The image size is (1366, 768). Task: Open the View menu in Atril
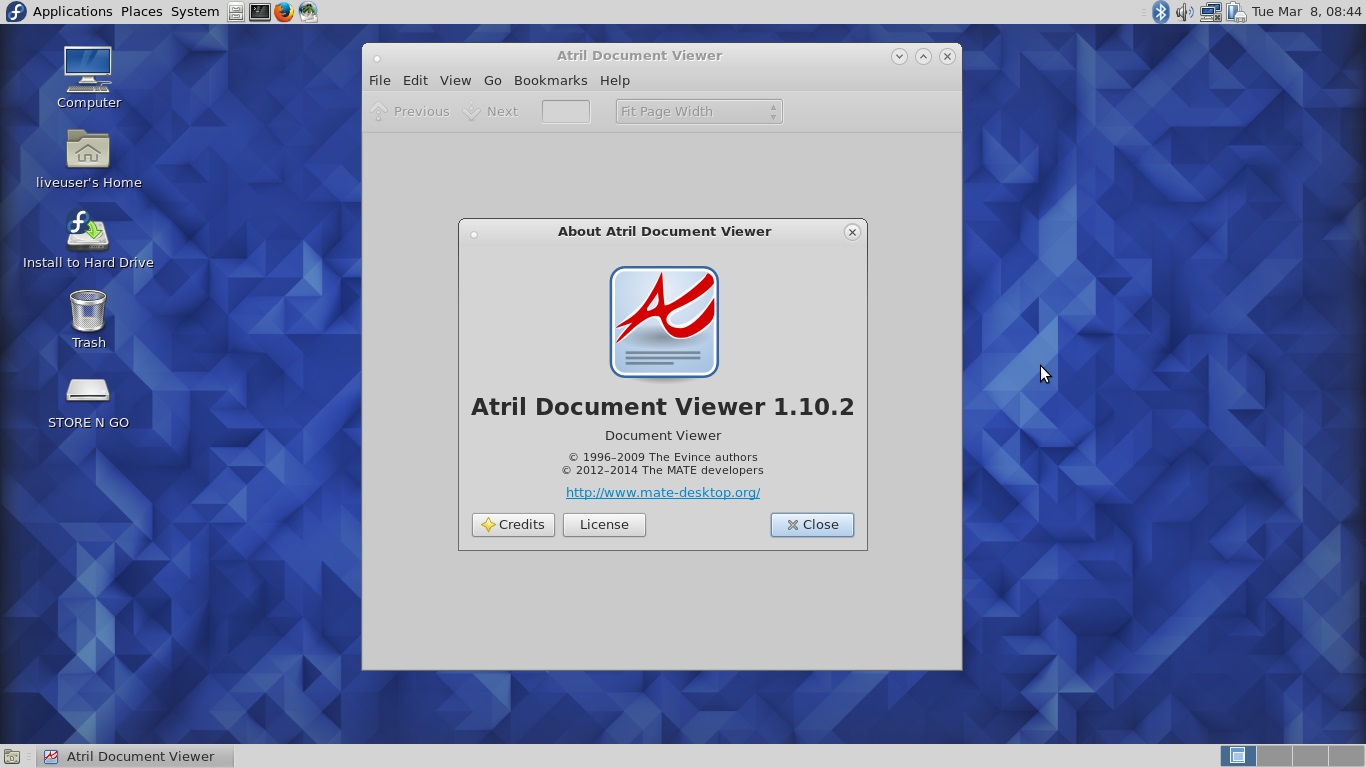(x=455, y=80)
